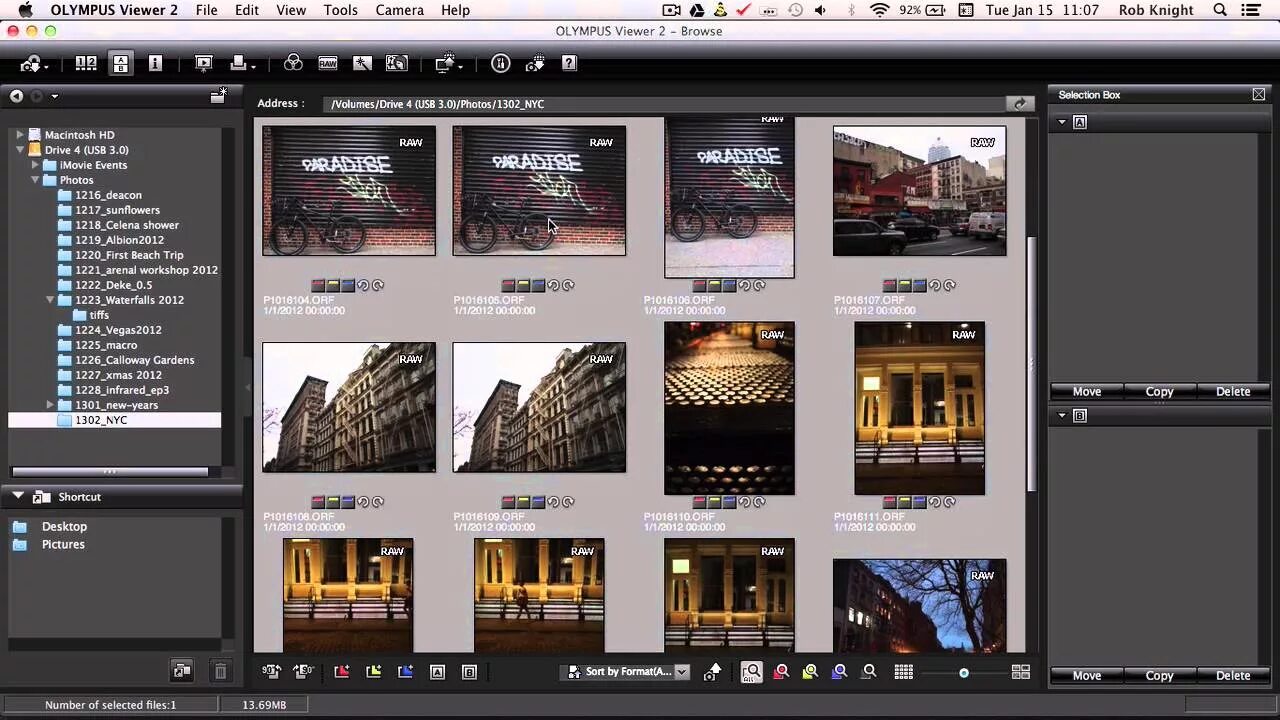Screen dimensions: 1280x720
Task: Start the slideshow from the toolbar
Action: 204,64
